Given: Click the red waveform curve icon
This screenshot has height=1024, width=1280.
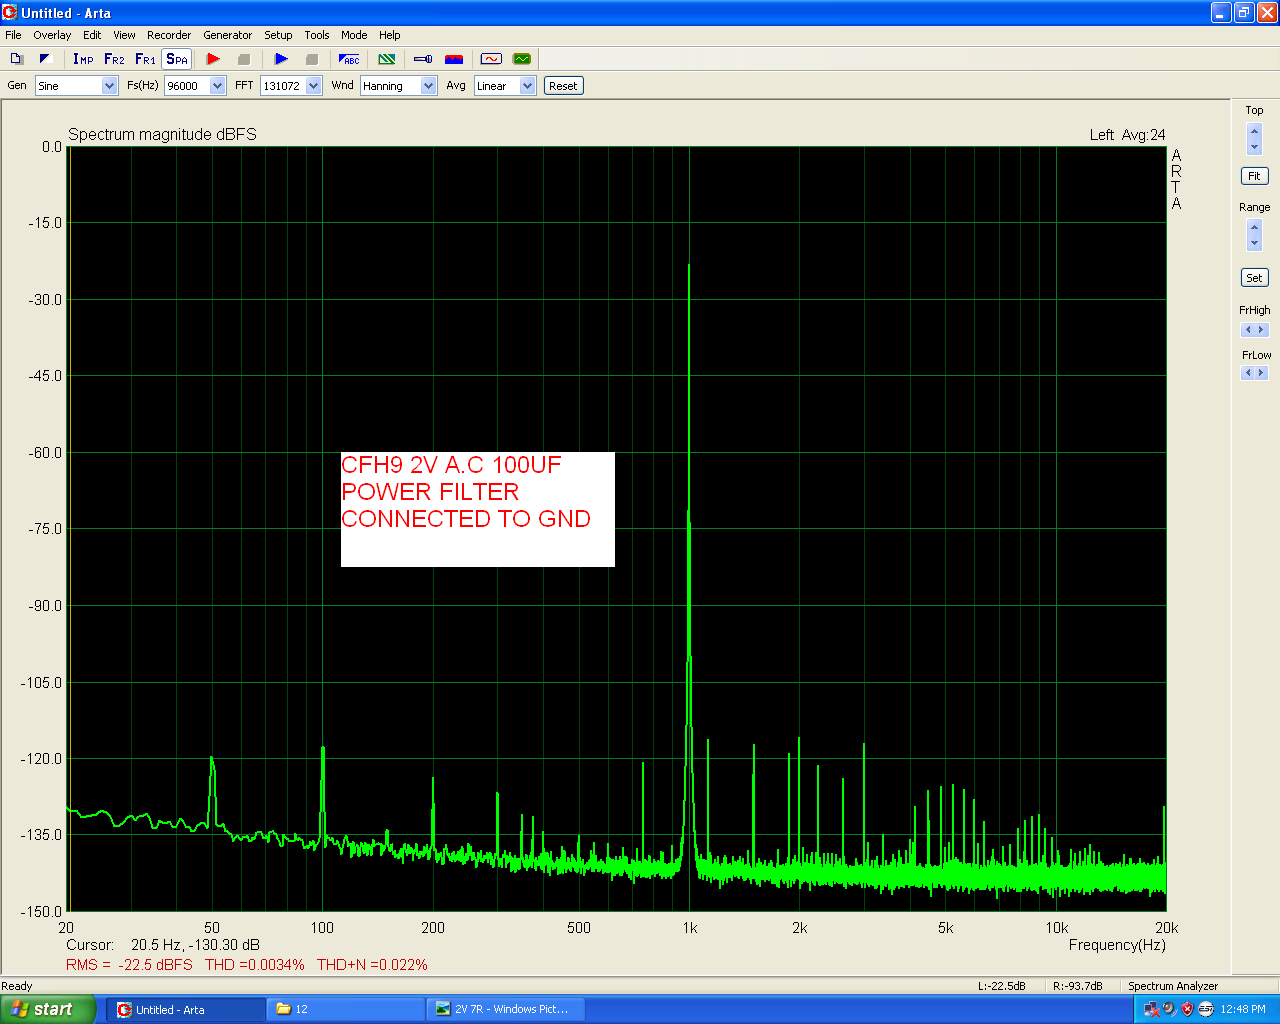Looking at the screenshot, I should pyautogui.click(x=491, y=59).
